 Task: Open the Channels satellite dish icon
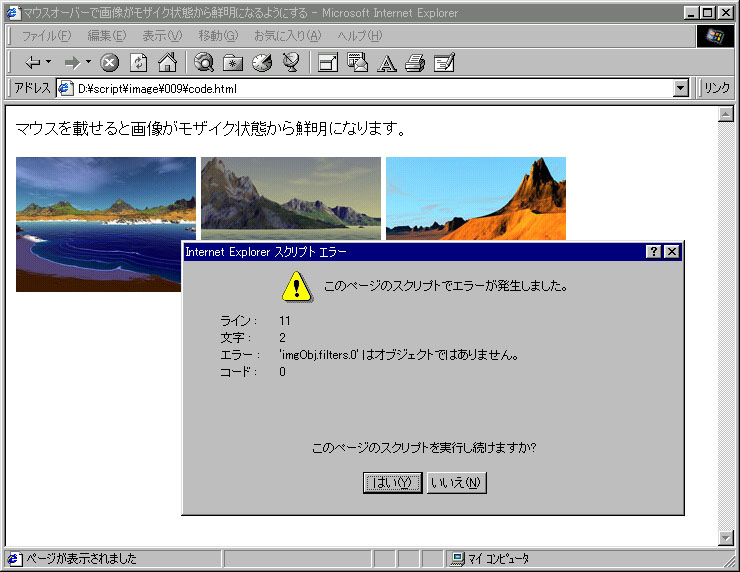[291, 62]
